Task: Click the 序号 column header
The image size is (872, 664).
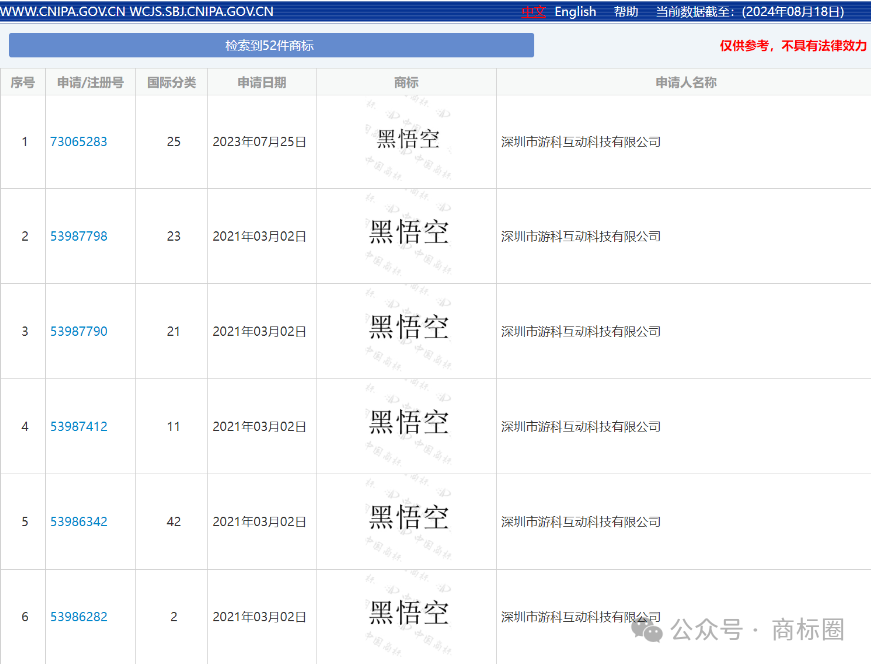Action: (x=23, y=82)
